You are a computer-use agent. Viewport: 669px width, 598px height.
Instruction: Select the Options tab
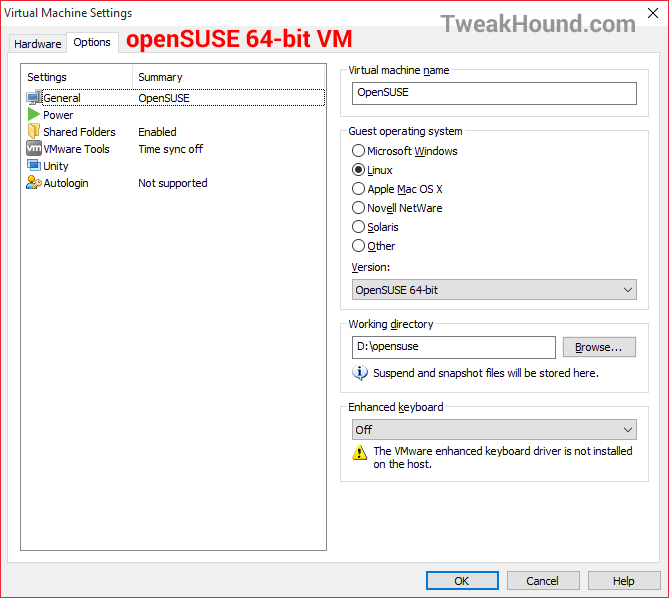[x=92, y=42]
